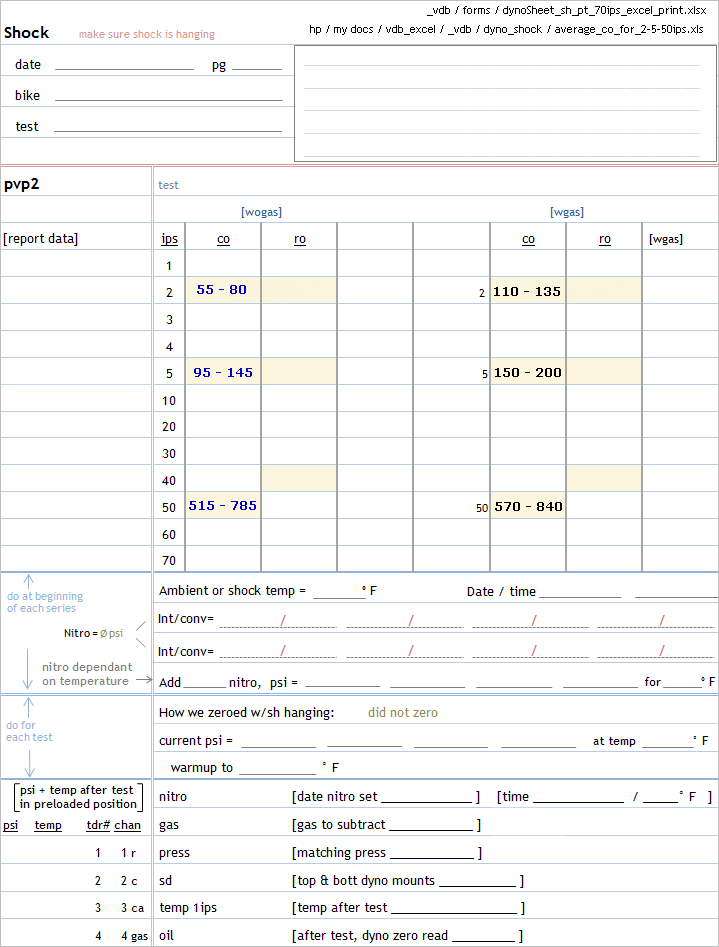The image size is (719, 947).
Task: Click the blank after 'warmup to'
Action: point(277,769)
